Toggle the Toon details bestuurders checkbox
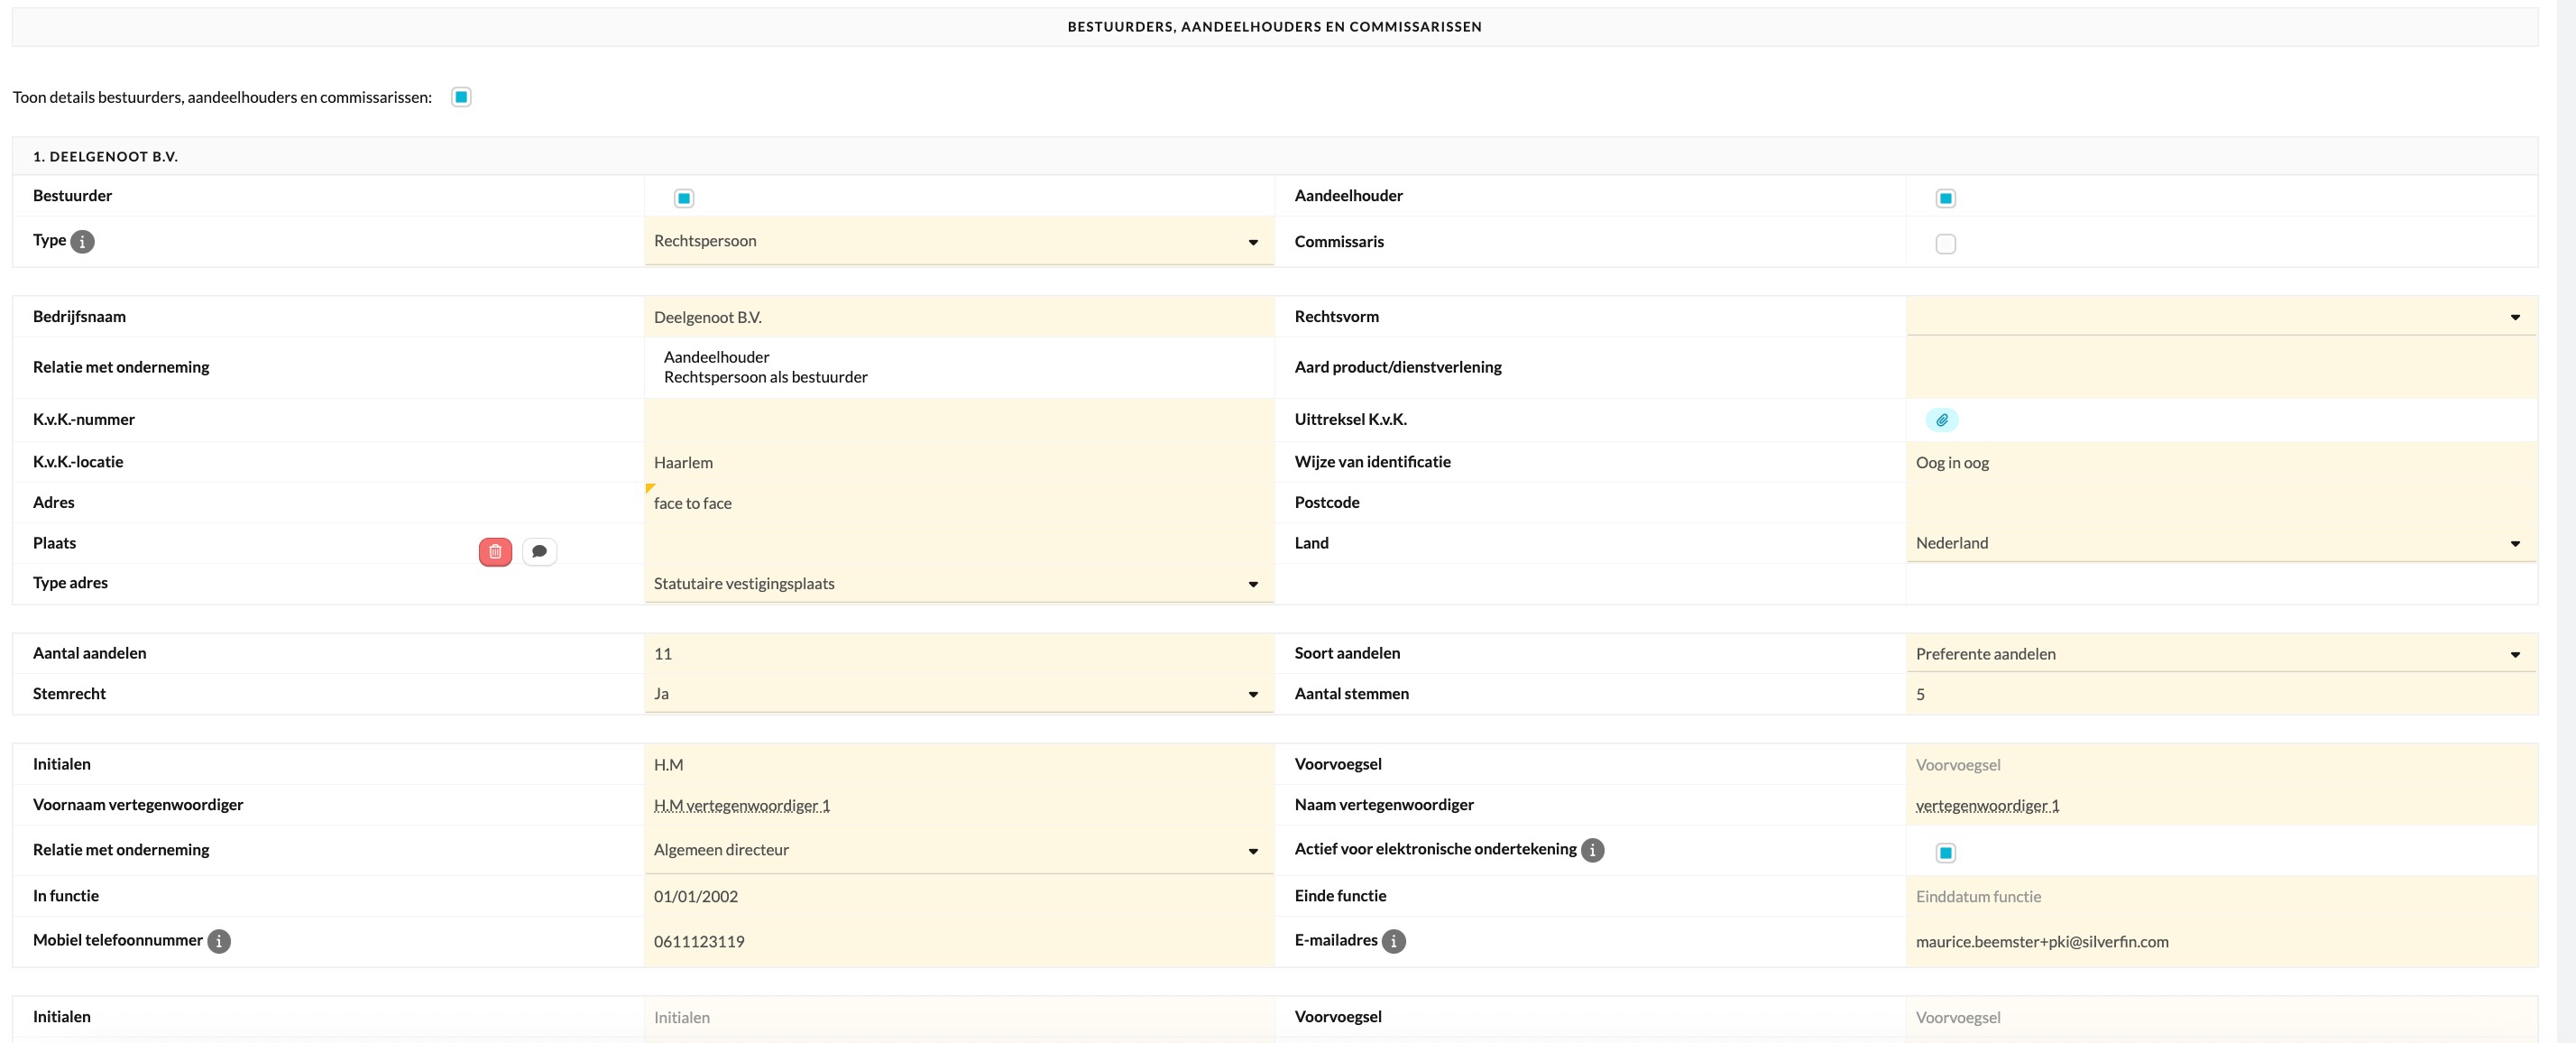 click(461, 97)
